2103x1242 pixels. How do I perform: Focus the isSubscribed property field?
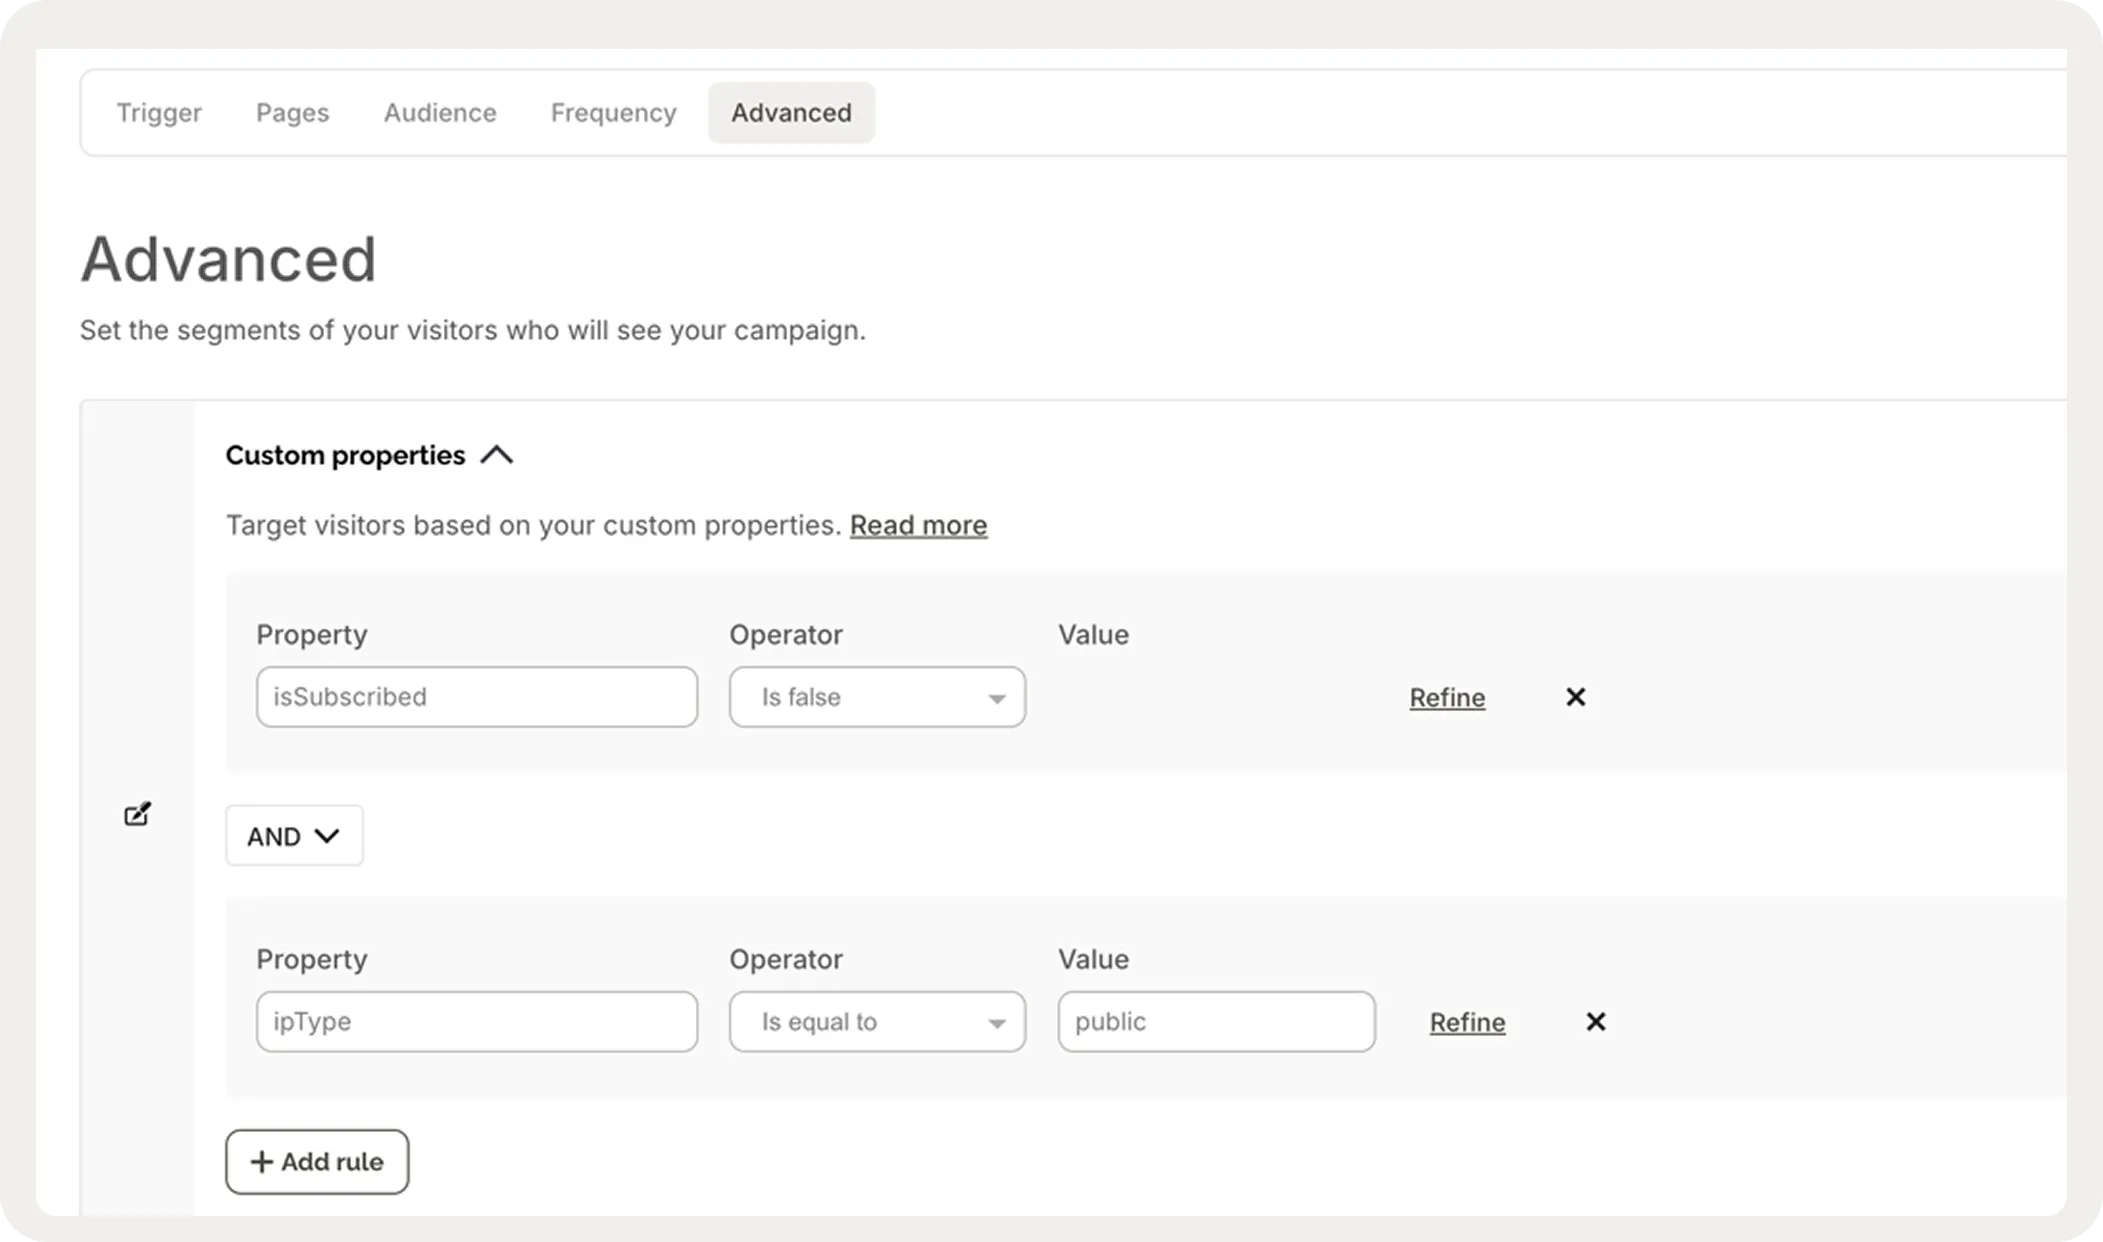click(x=476, y=697)
